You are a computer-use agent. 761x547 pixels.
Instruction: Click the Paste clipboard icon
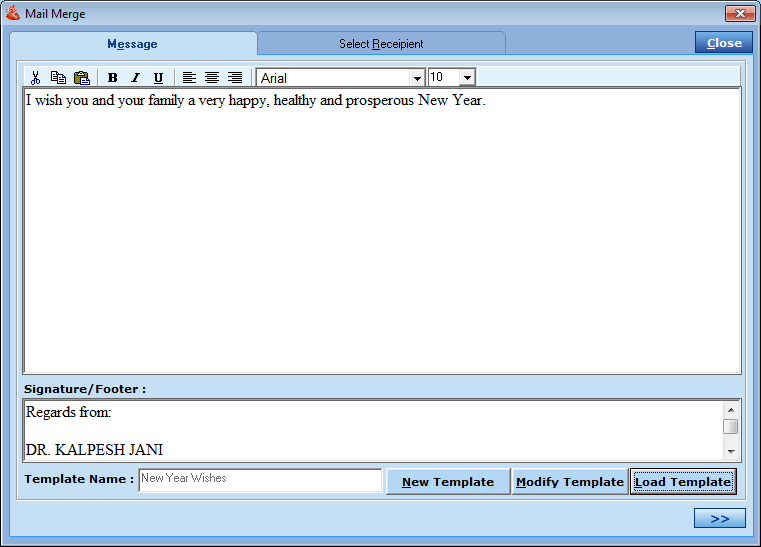tap(81, 78)
